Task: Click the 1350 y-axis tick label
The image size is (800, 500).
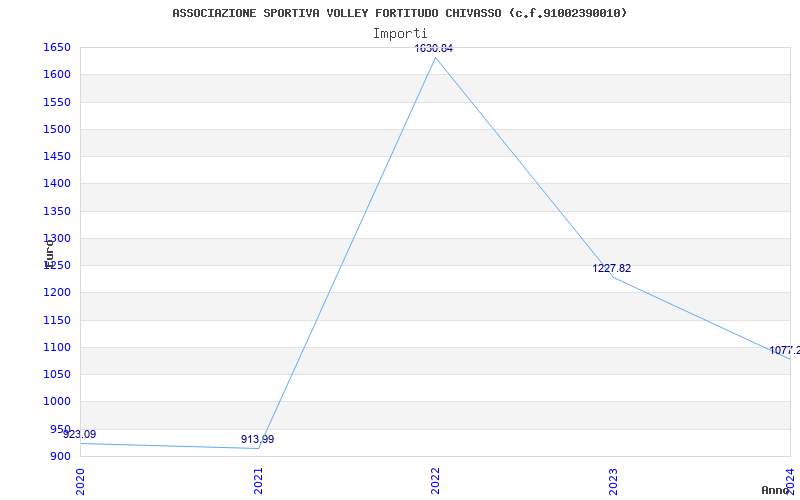Action: tap(57, 212)
